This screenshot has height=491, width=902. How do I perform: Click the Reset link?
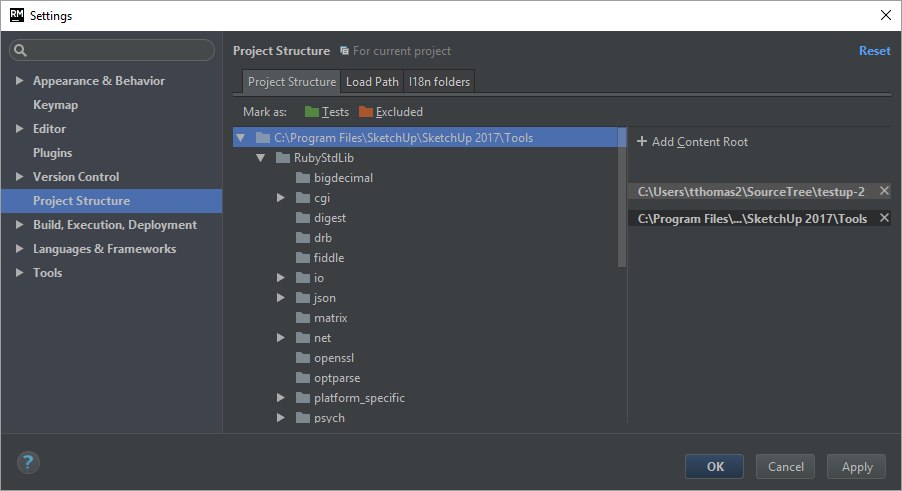point(874,51)
